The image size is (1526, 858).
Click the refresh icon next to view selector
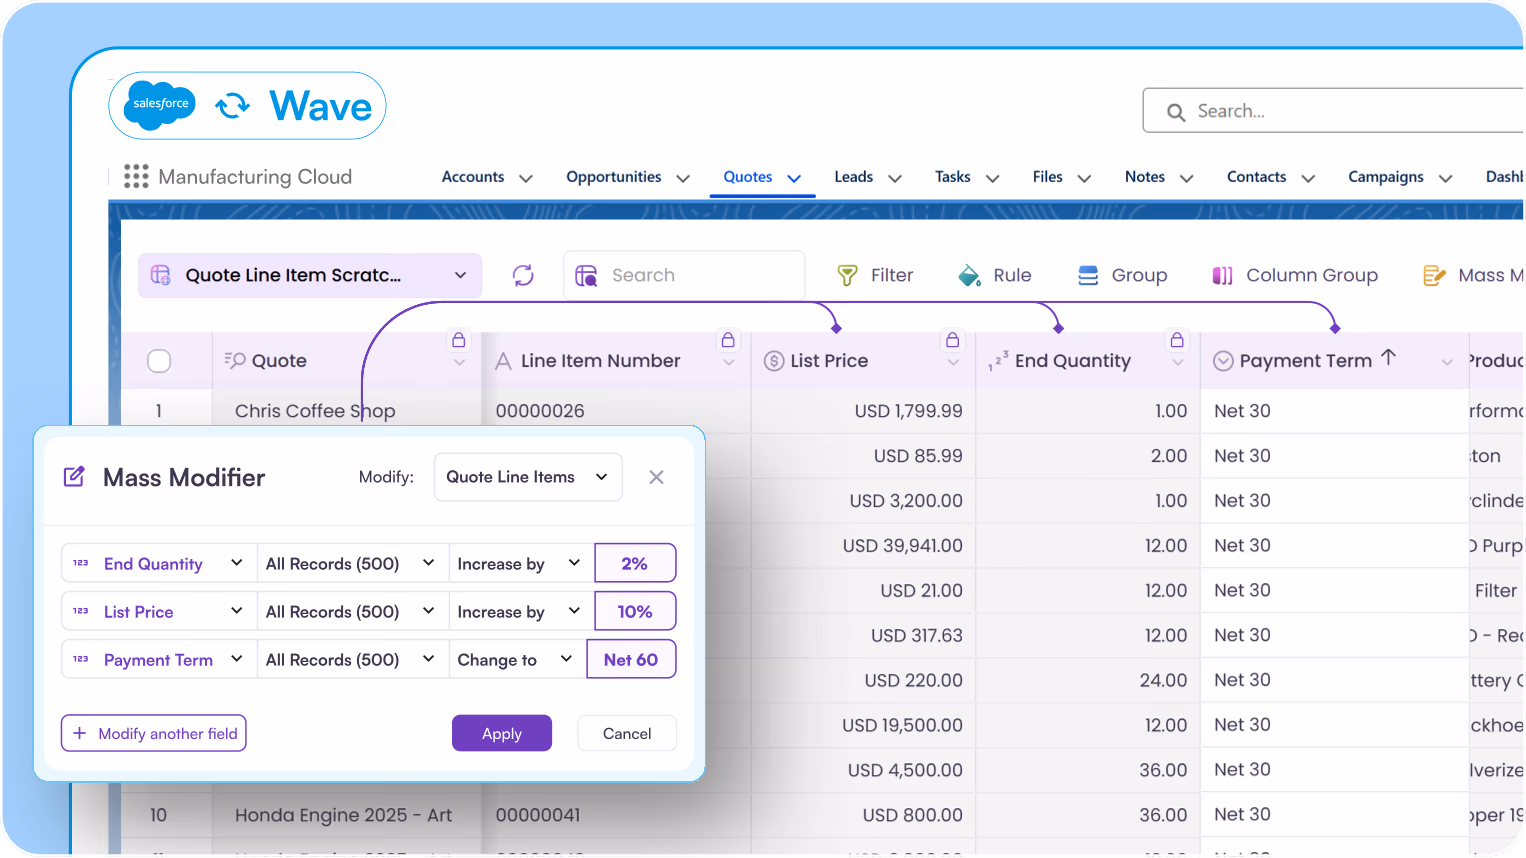(x=523, y=275)
